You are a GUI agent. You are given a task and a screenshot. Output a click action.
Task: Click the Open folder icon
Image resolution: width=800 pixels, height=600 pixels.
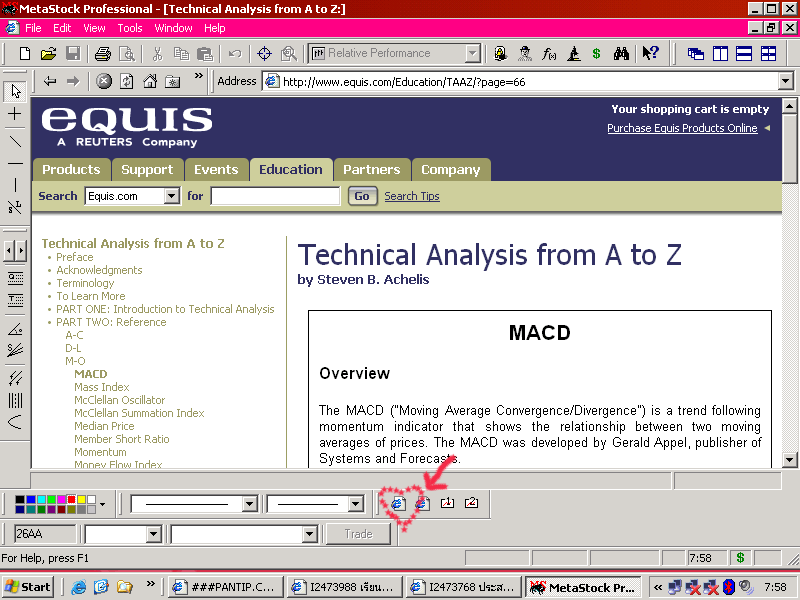[48, 54]
